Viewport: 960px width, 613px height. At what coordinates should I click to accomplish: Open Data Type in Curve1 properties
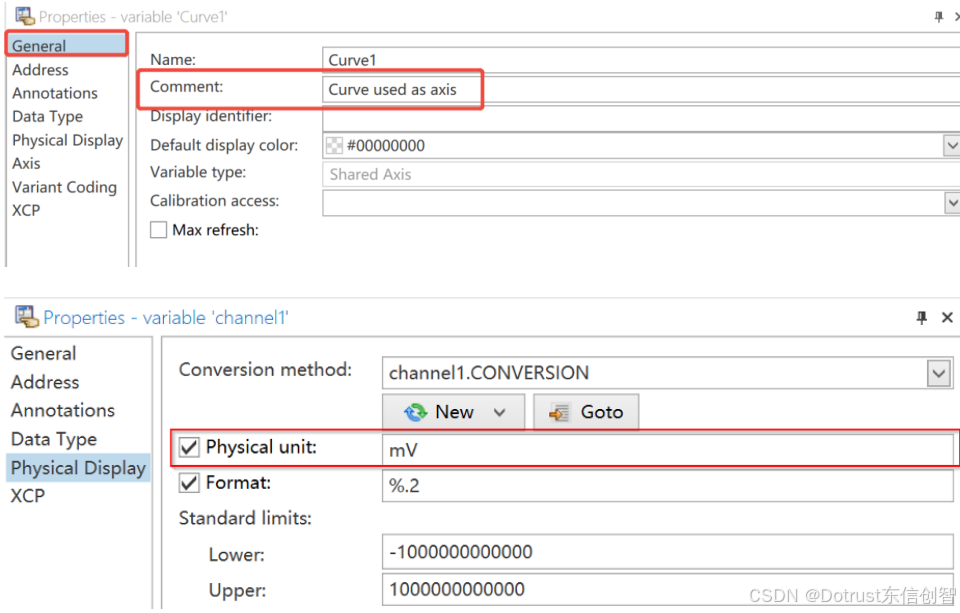click(48, 116)
